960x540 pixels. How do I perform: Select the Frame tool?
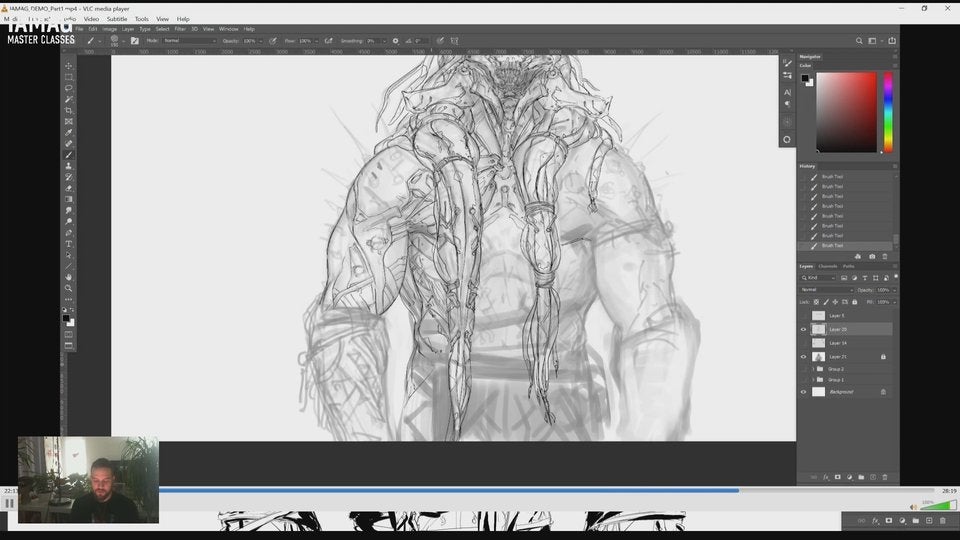click(69, 121)
